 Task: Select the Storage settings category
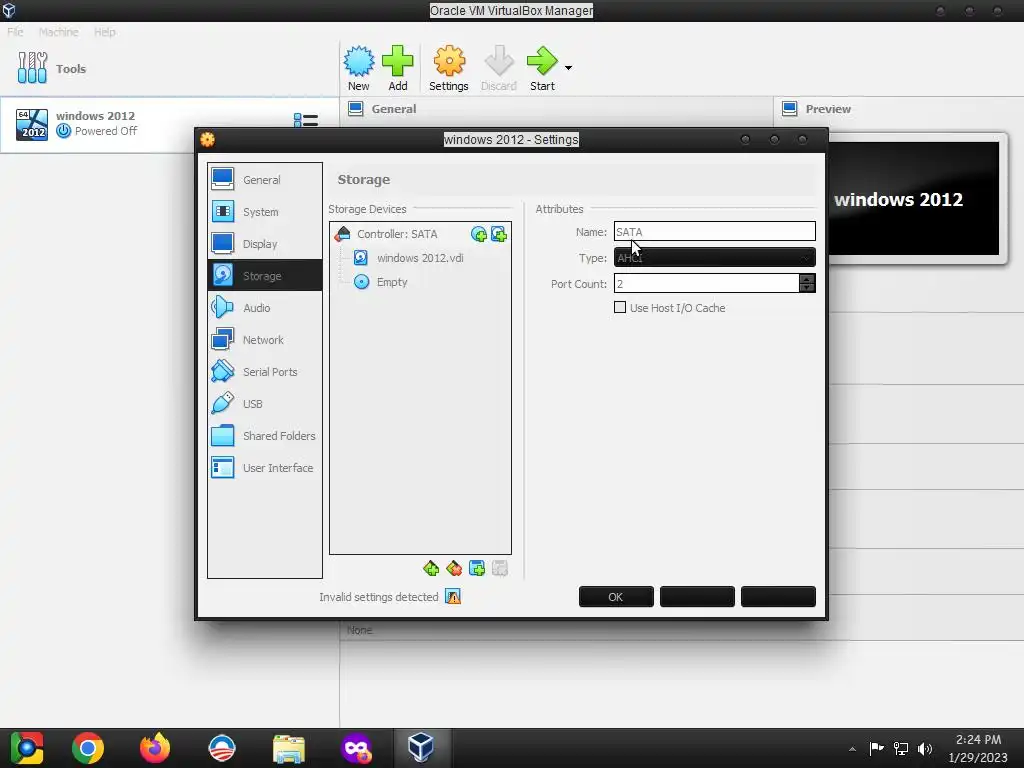pos(264,276)
